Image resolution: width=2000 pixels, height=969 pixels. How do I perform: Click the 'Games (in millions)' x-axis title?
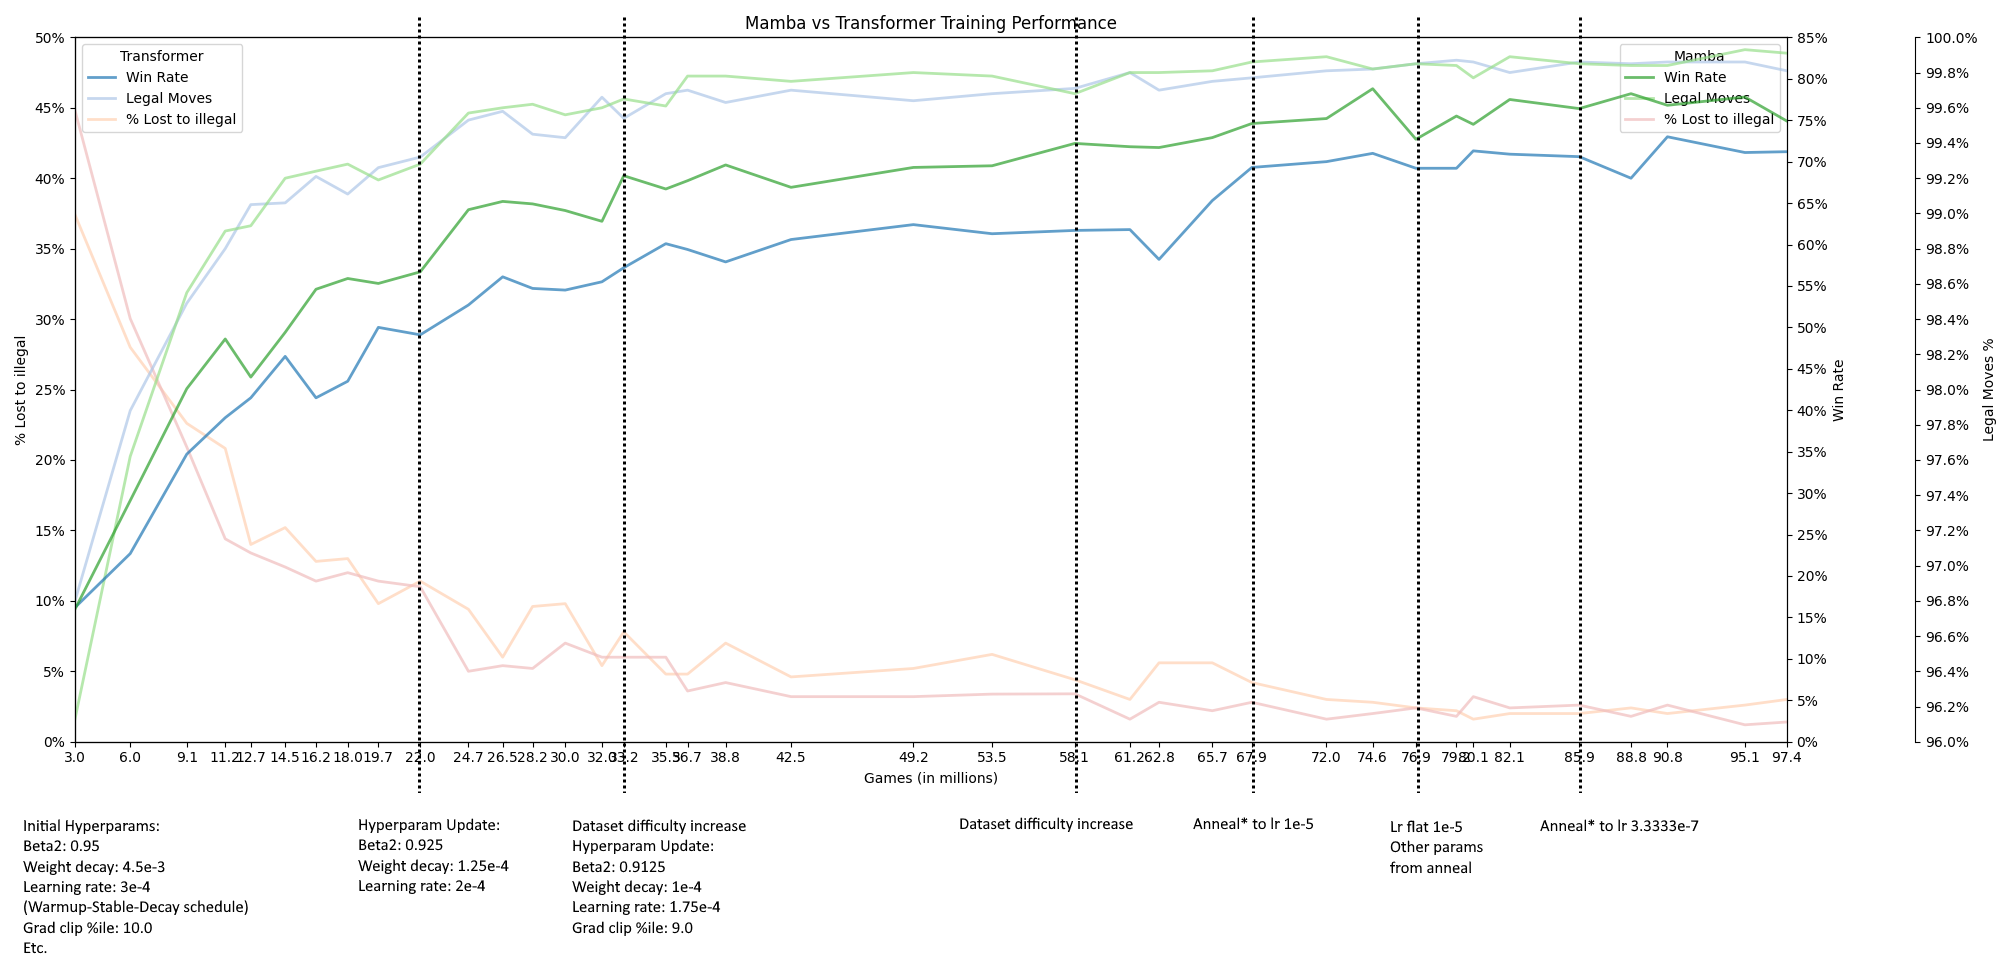[931, 778]
